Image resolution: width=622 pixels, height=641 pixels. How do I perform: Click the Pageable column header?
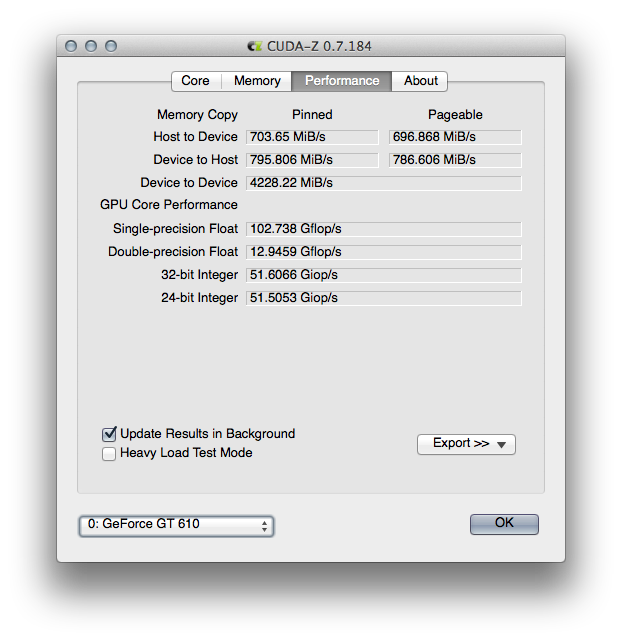pos(455,115)
